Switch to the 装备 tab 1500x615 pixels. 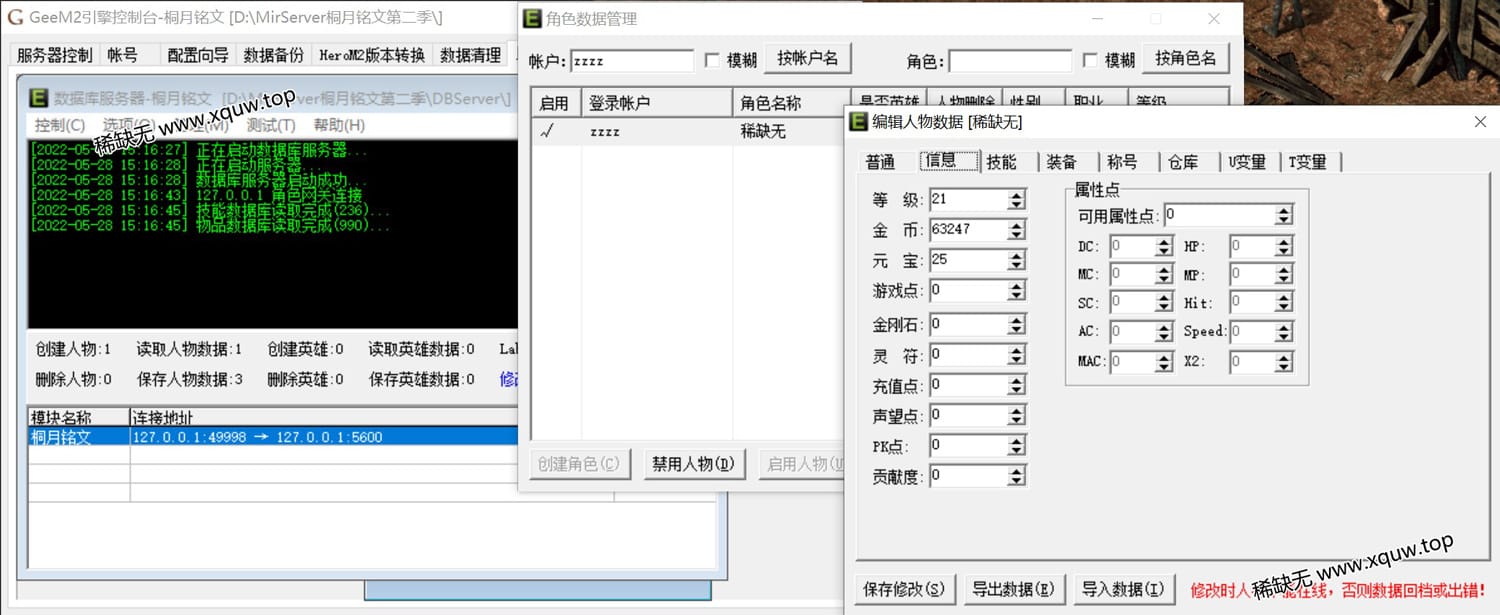1062,162
